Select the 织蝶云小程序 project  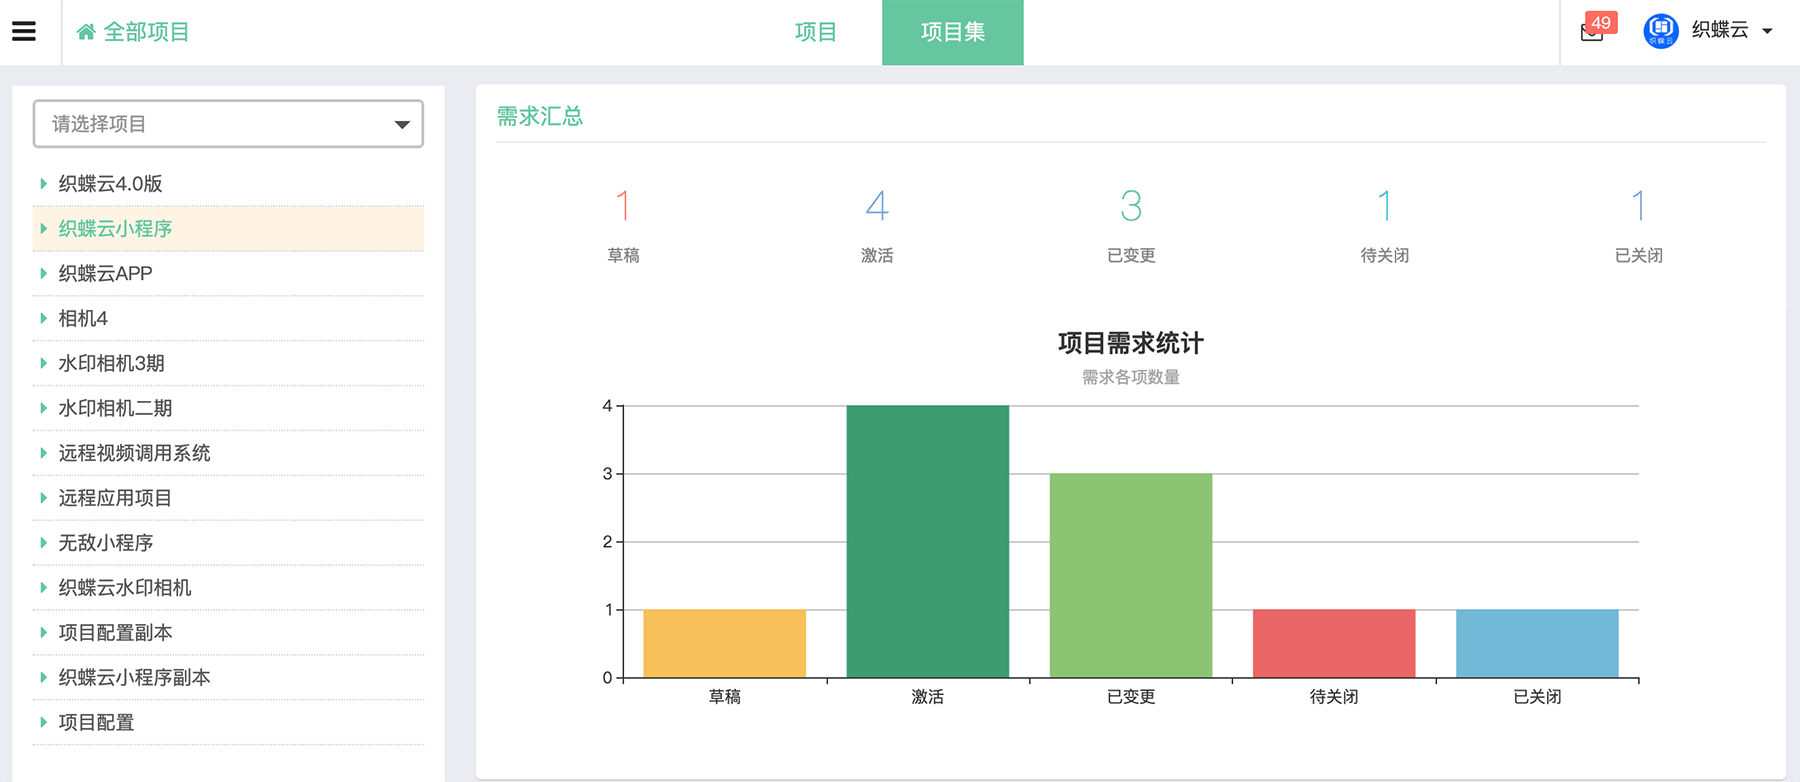click(x=115, y=229)
